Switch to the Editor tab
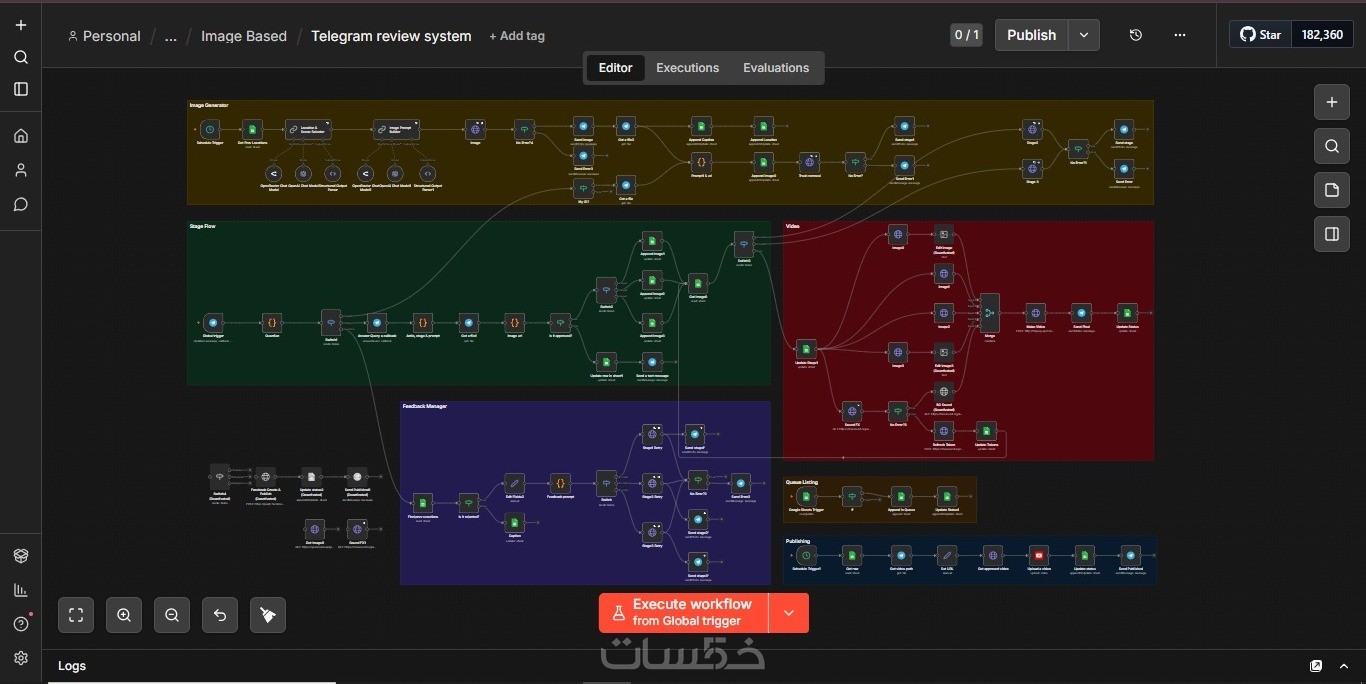The width and height of the screenshot is (1366, 684). pyautogui.click(x=615, y=68)
